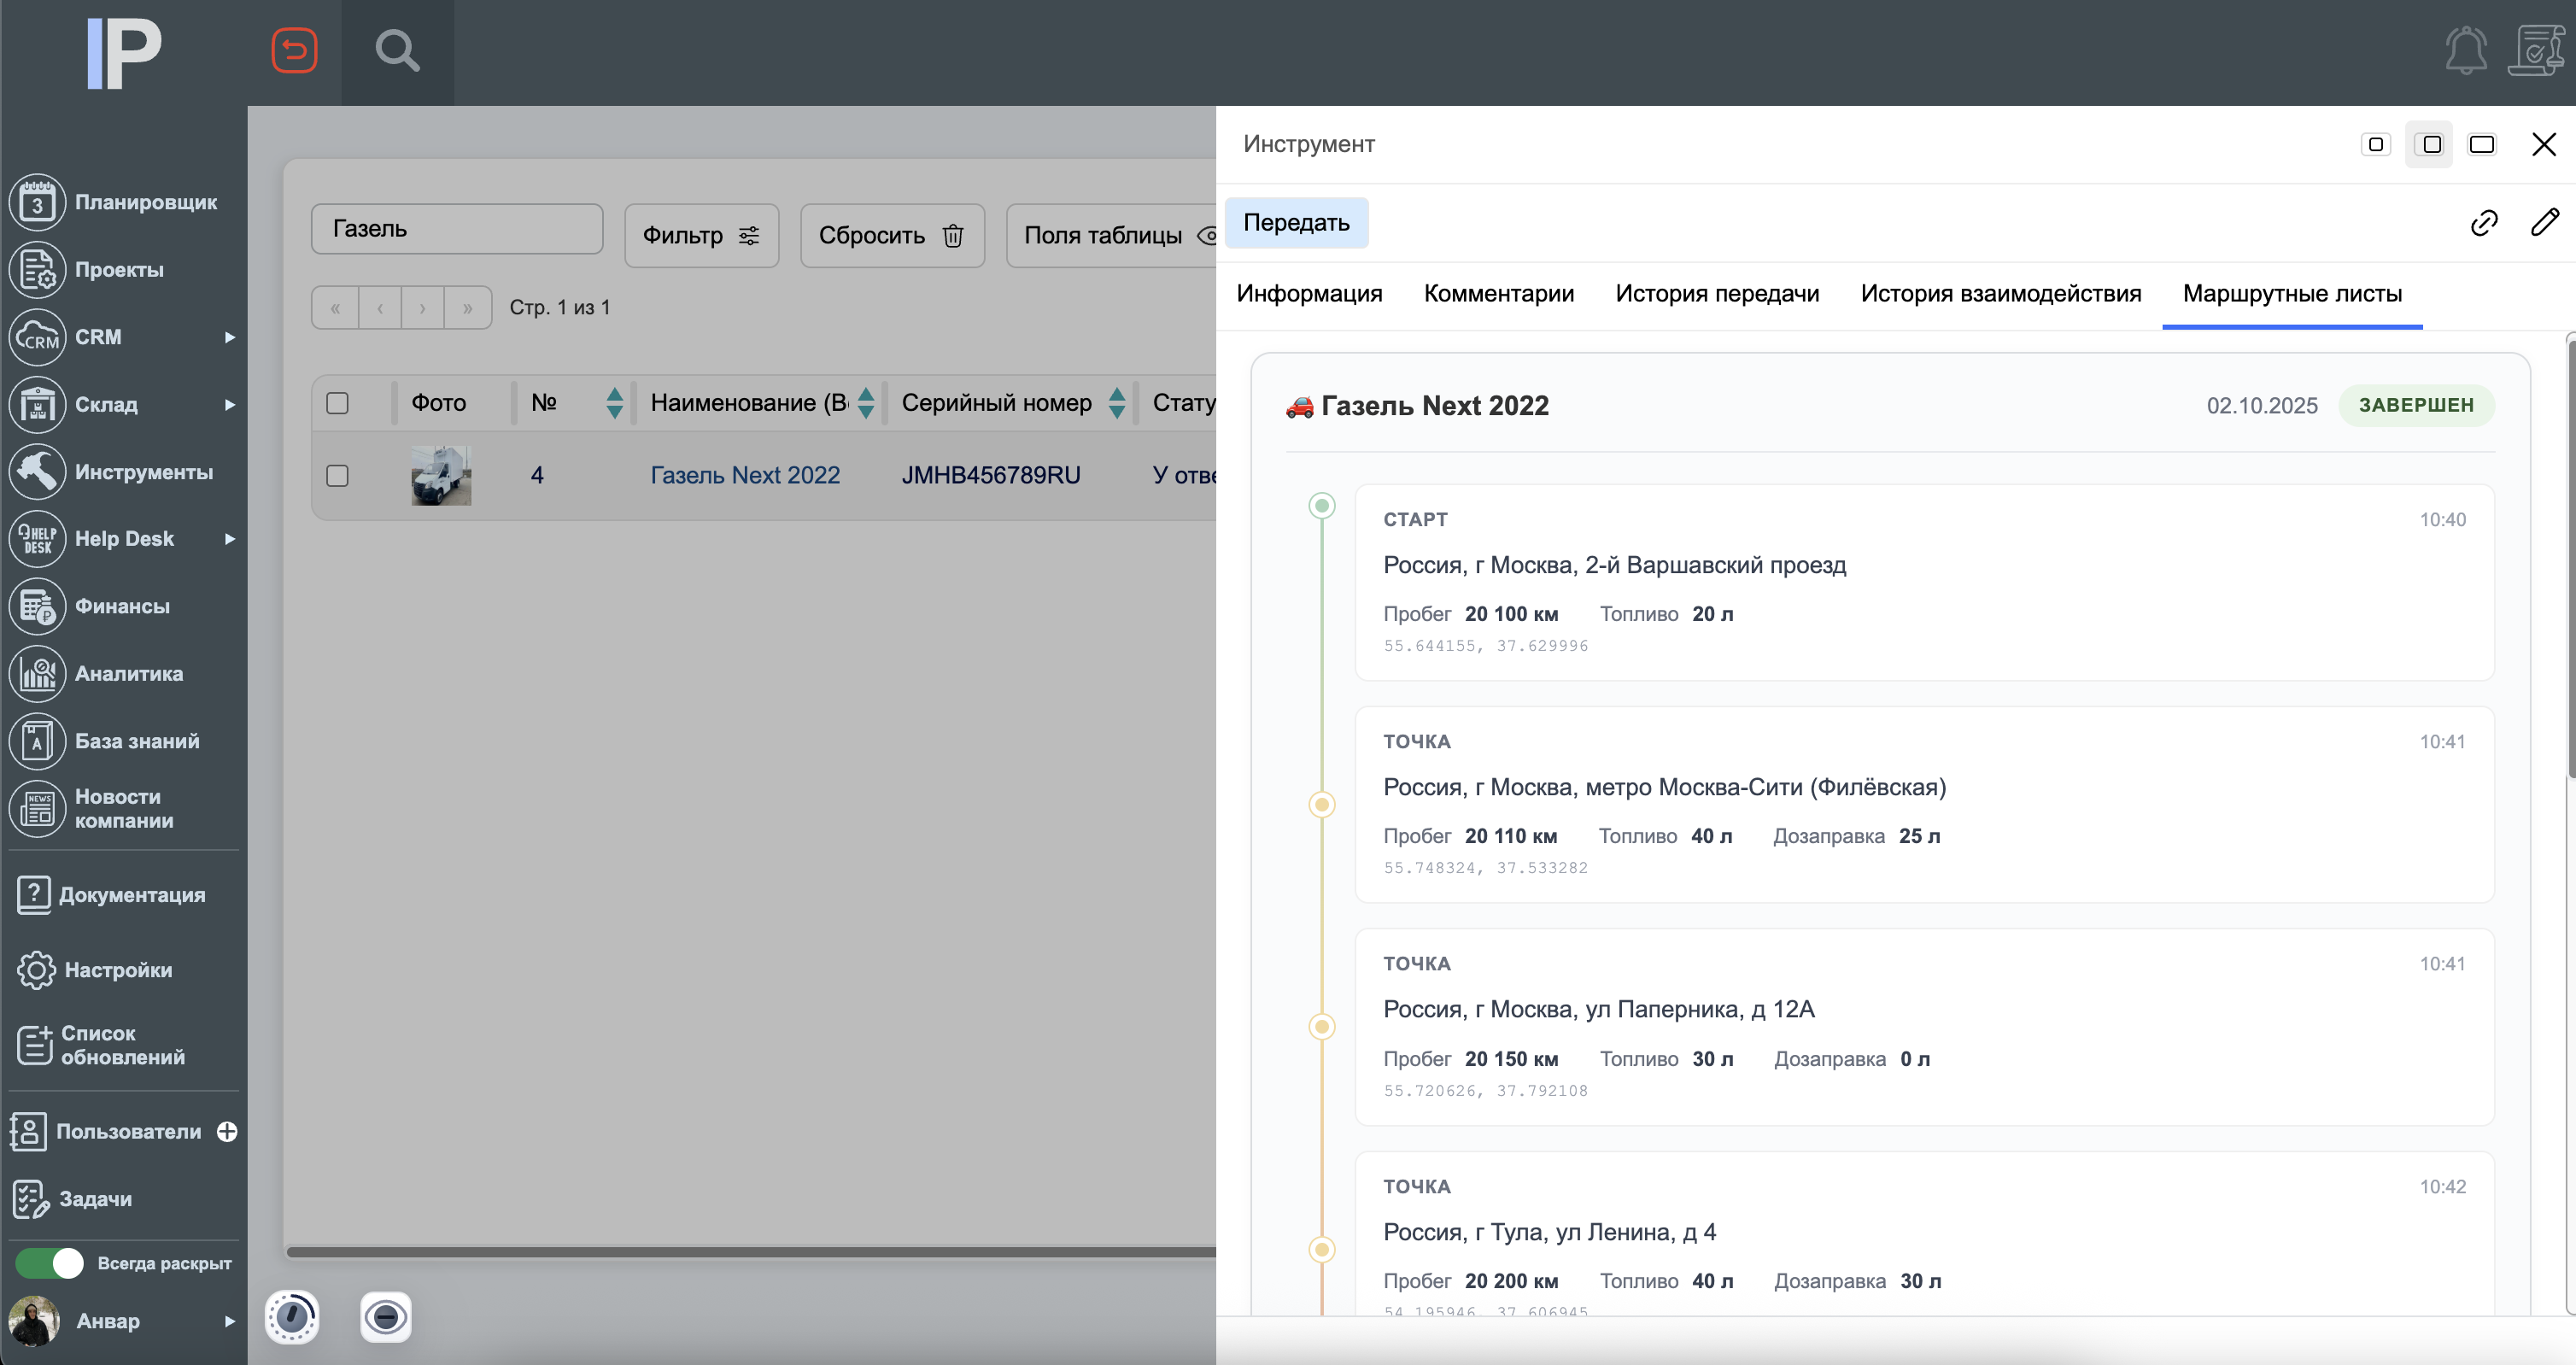Select checkbox for Газель Next 2022 row
This screenshot has width=2576, height=1365.
(x=338, y=475)
